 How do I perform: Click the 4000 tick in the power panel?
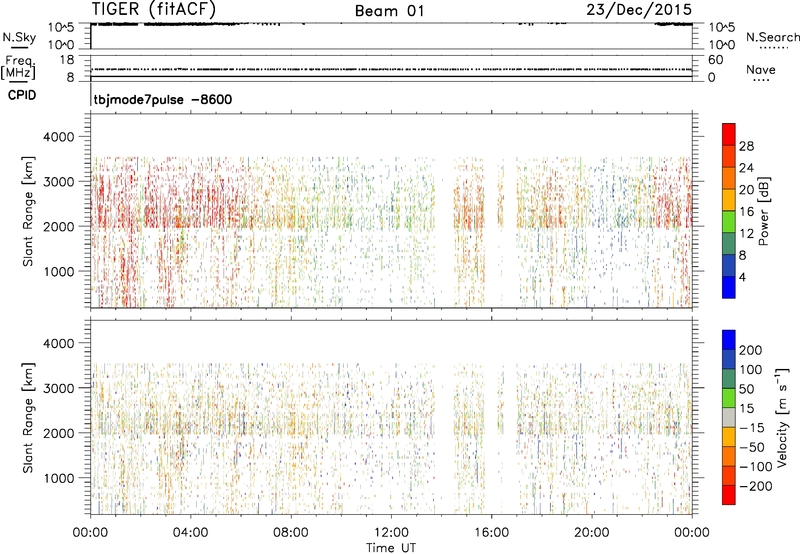(x=59, y=137)
